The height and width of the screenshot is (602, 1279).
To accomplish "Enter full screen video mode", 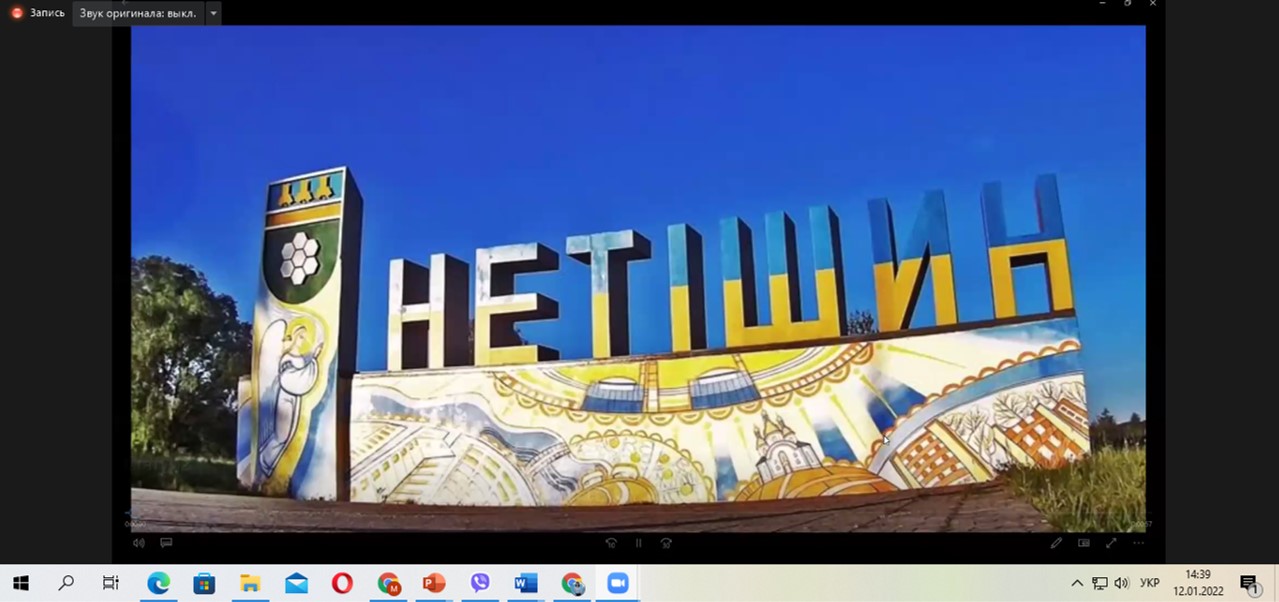I will 1111,543.
